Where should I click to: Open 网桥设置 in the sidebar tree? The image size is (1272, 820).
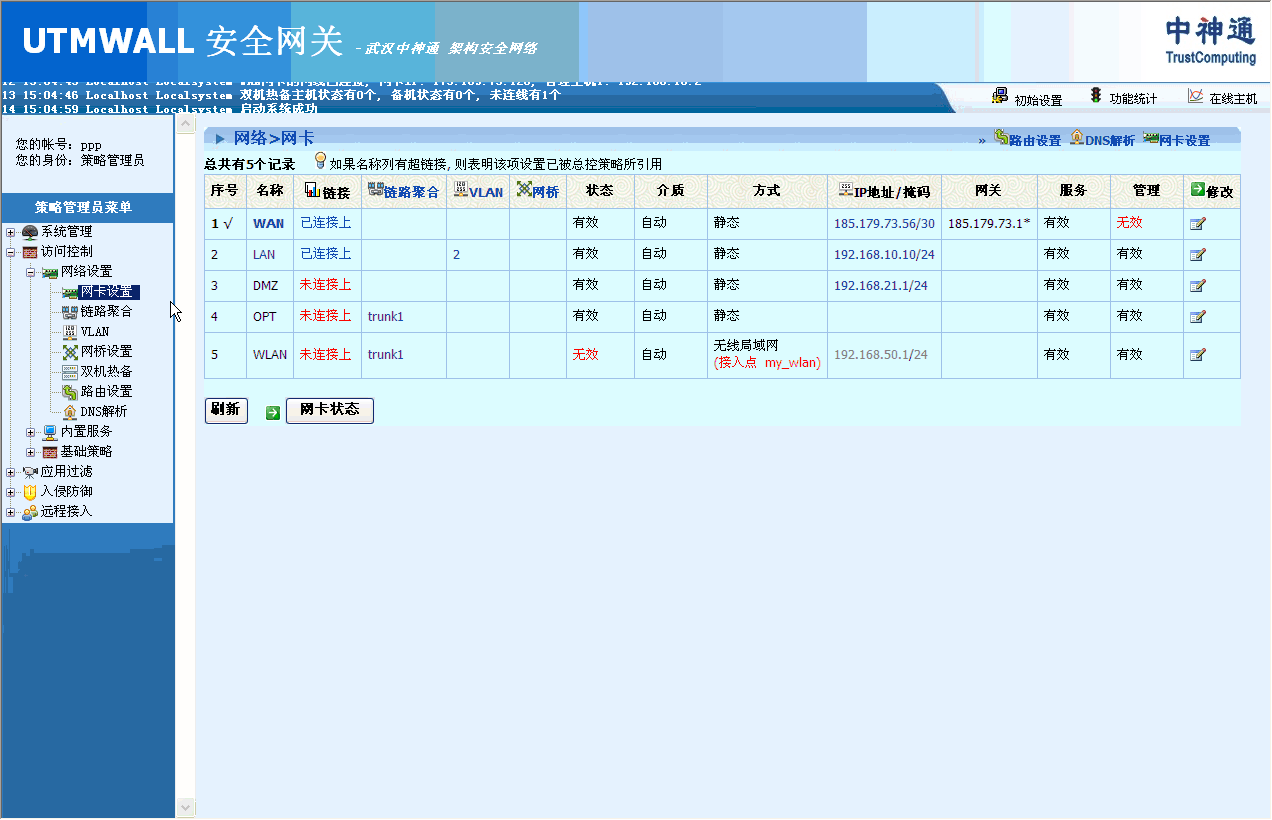106,352
